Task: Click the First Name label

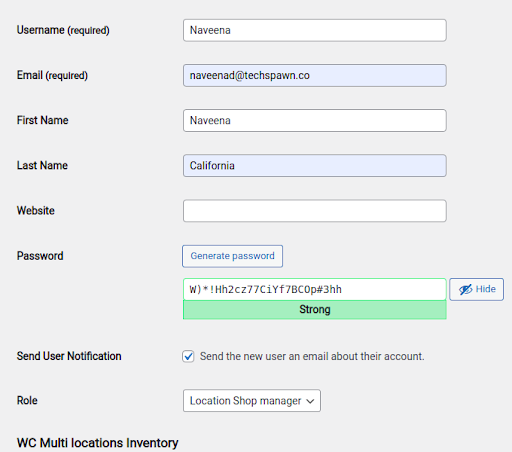Action: (42, 120)
